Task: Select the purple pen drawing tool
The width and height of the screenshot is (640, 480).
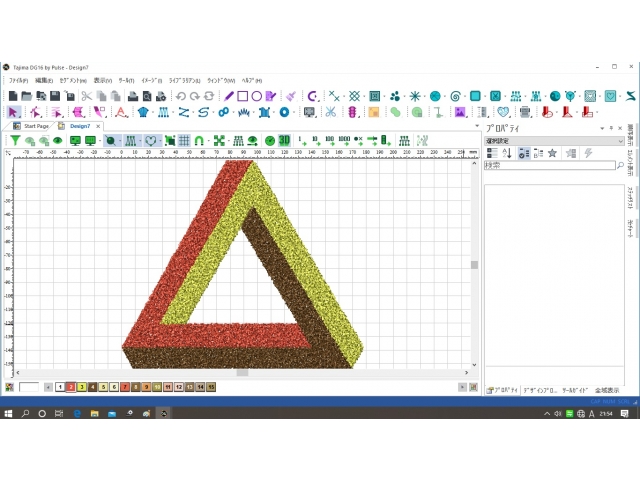Action: (x=229, y=96)
